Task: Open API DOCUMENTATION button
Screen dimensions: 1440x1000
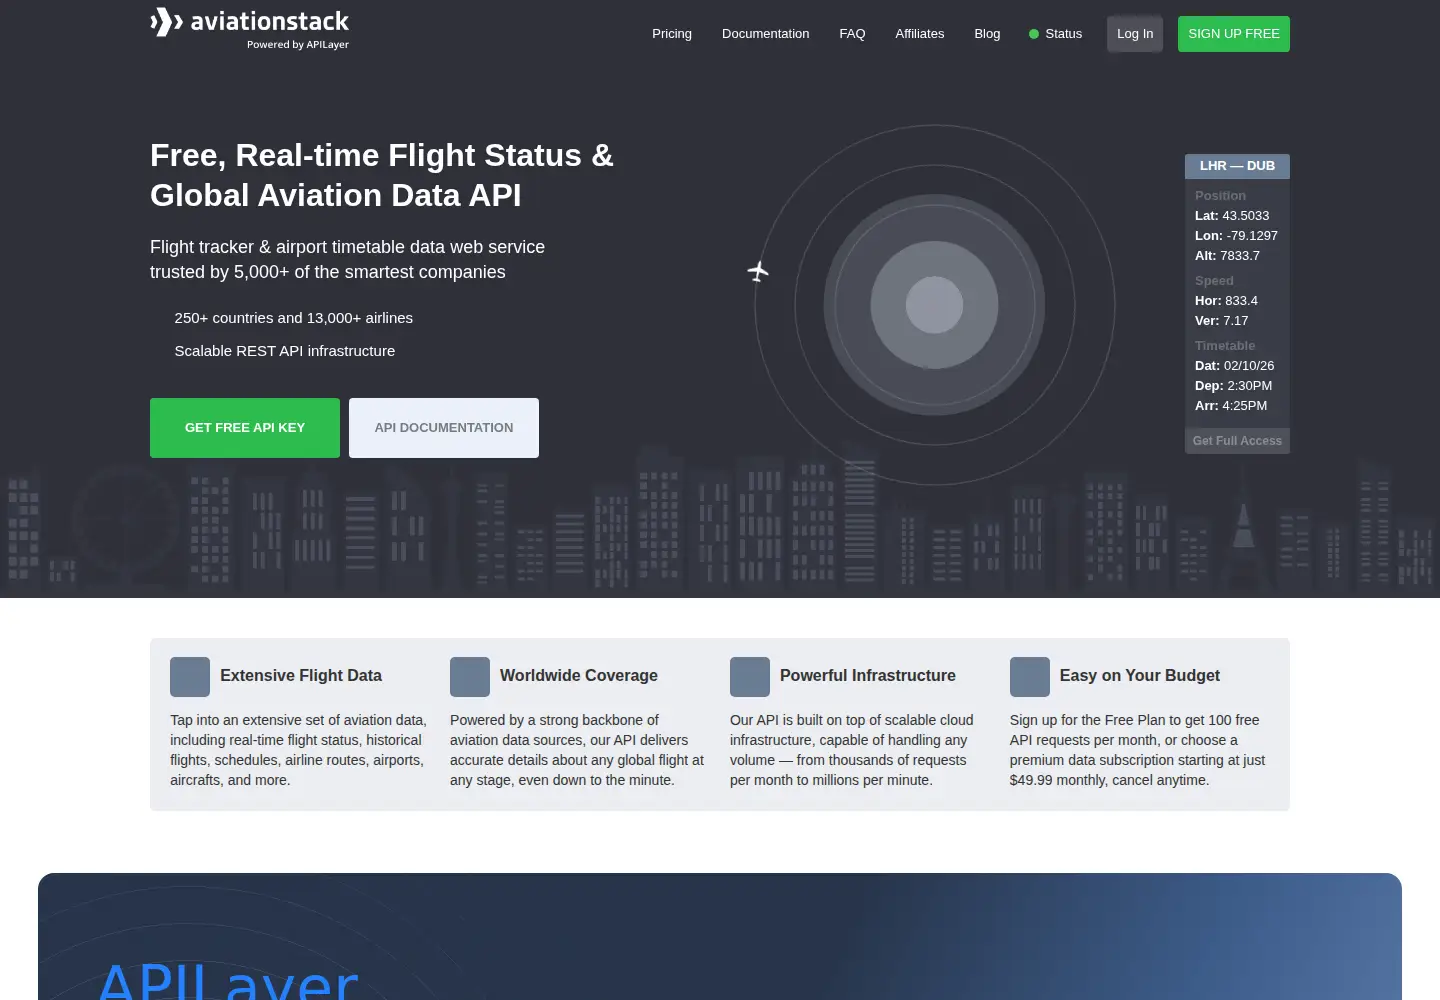Action: point(444,428)
